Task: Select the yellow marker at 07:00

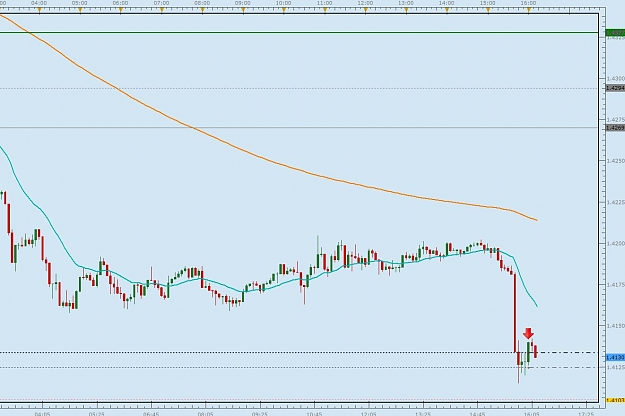Action: coord(162,11)
